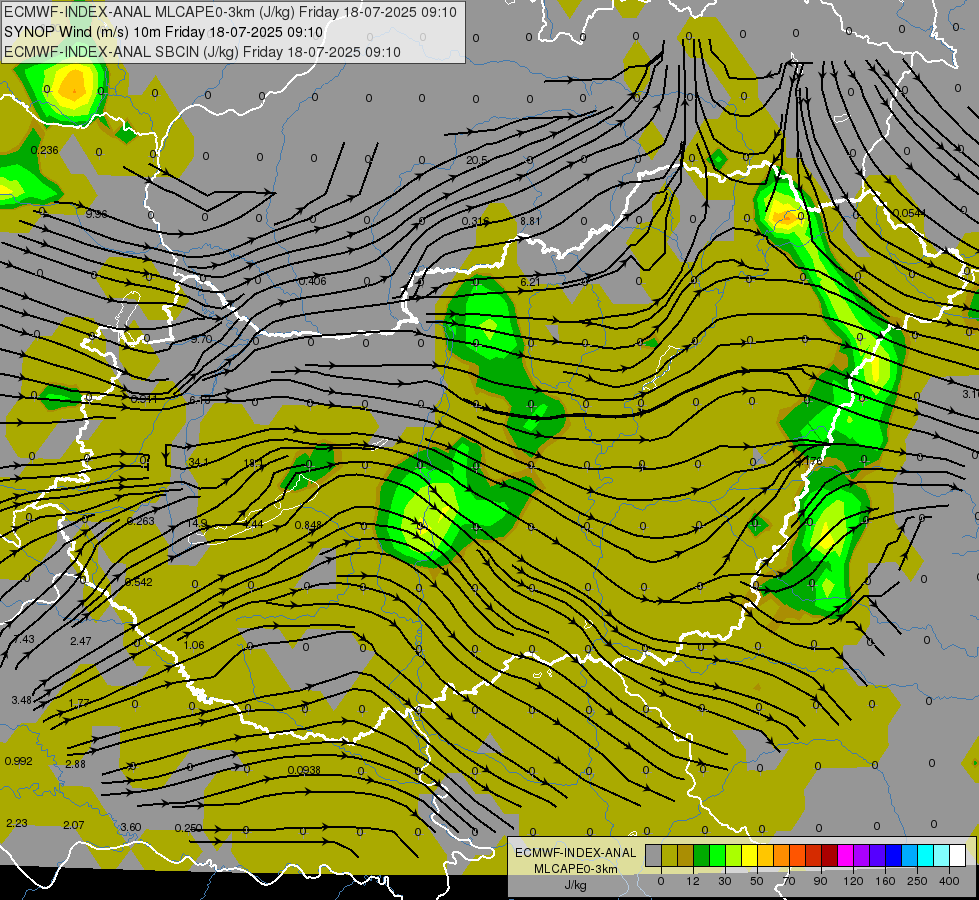Click the legend scale label 12
This screenshot has width=979, height=900.
pos(692,881)
